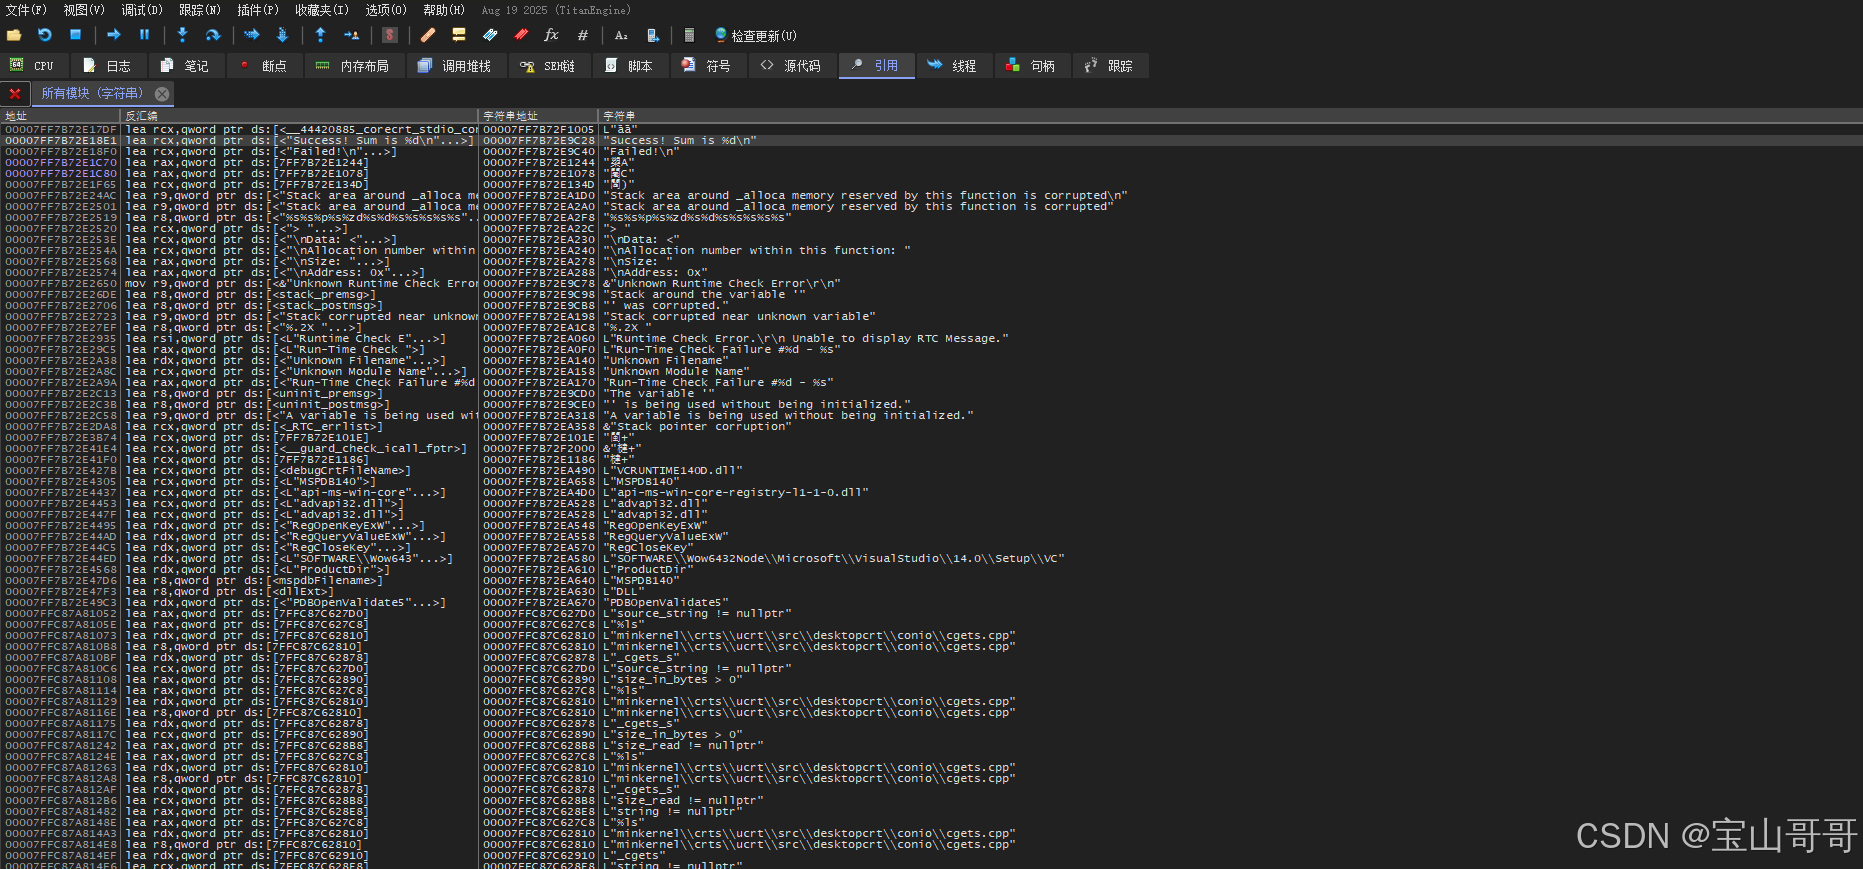Switch to the 断点 breakpoints tab

(x=263, y=66)
